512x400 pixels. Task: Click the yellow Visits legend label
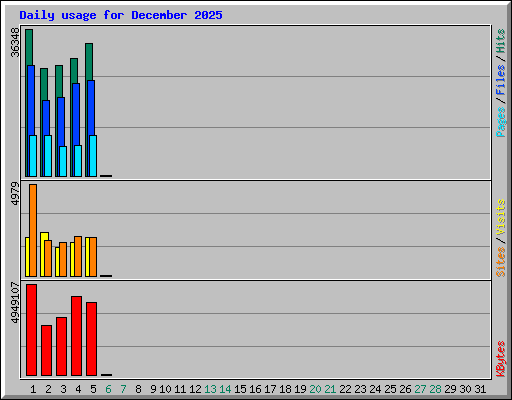500,218
